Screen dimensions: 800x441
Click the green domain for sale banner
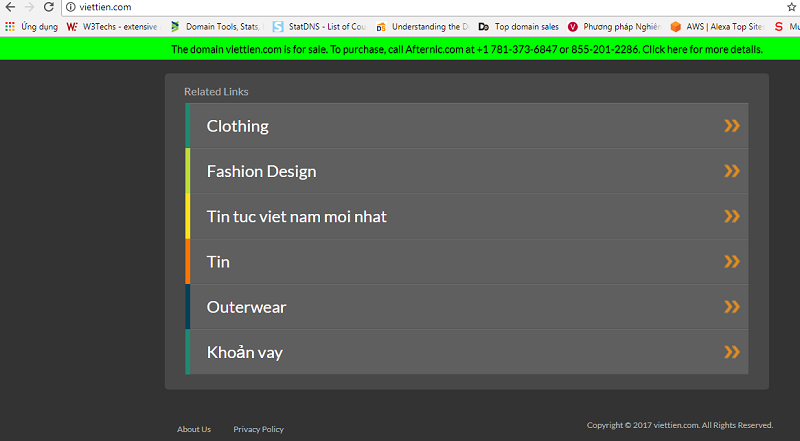tap(466, 49)
